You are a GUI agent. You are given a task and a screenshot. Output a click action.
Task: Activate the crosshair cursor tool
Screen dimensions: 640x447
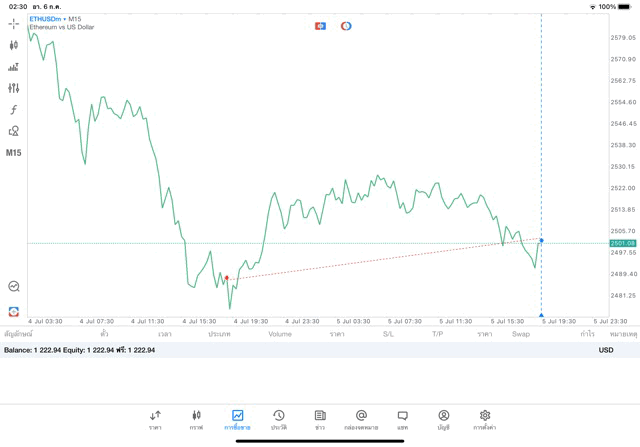pos(13,23)
